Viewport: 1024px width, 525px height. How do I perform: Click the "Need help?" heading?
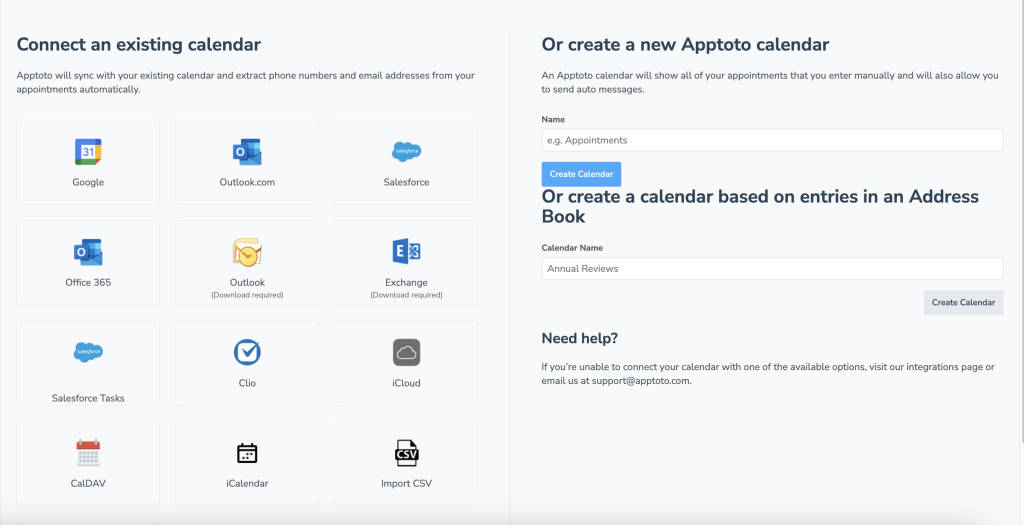point(580,338)
